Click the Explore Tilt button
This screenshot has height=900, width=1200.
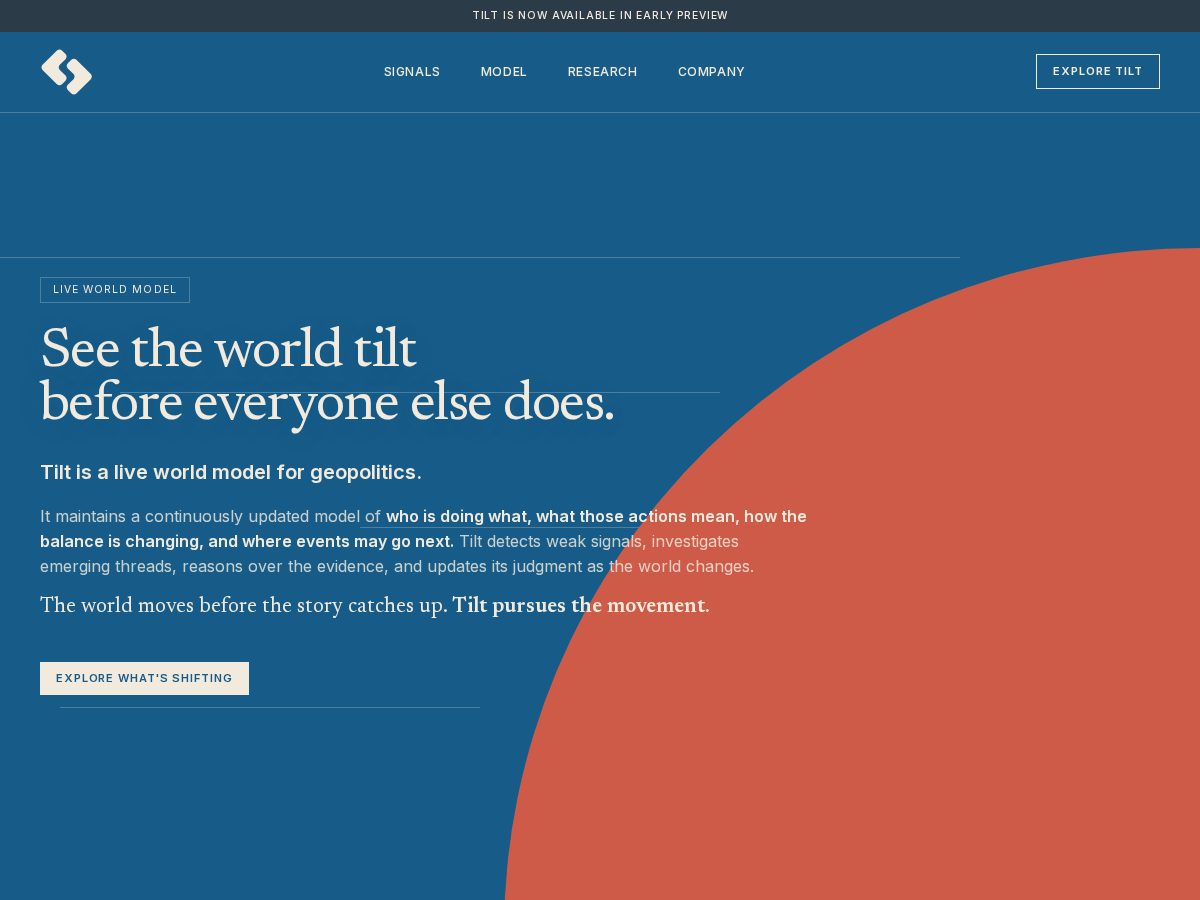(x=1097, y=71)
